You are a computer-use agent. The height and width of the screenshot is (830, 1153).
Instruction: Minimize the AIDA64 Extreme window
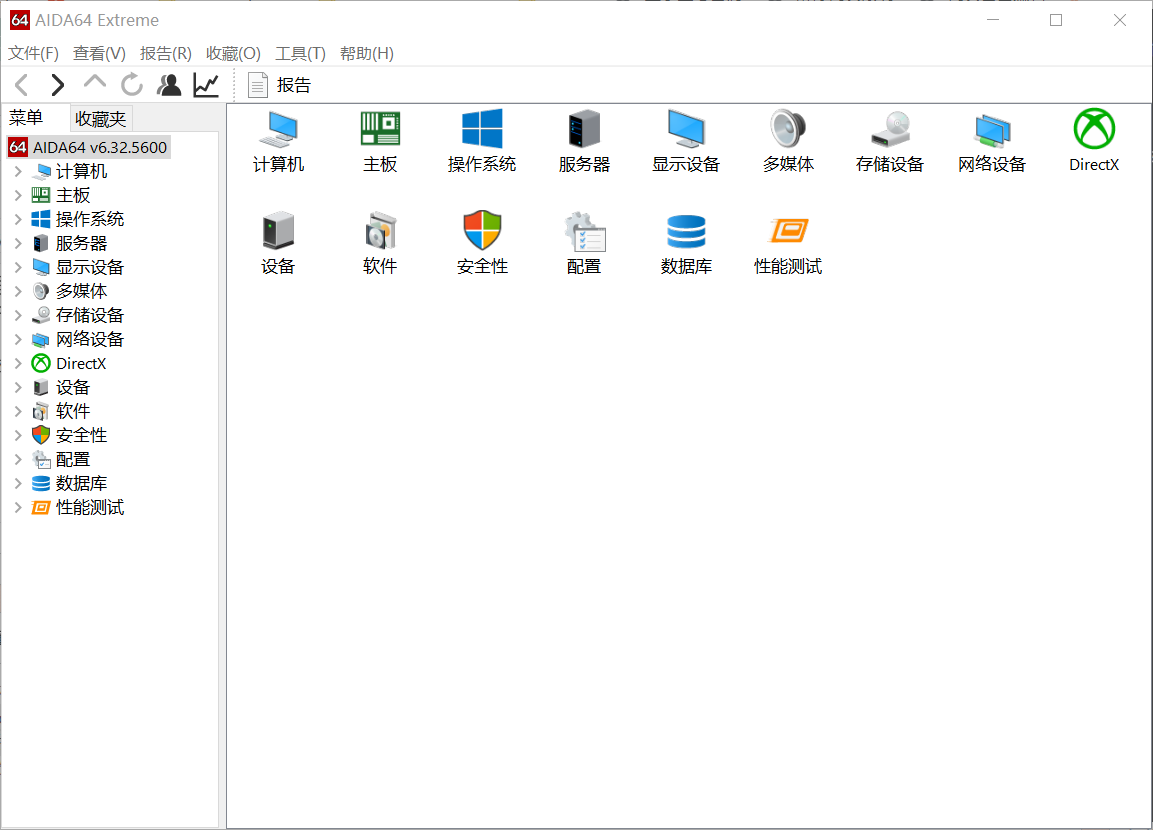993,20
